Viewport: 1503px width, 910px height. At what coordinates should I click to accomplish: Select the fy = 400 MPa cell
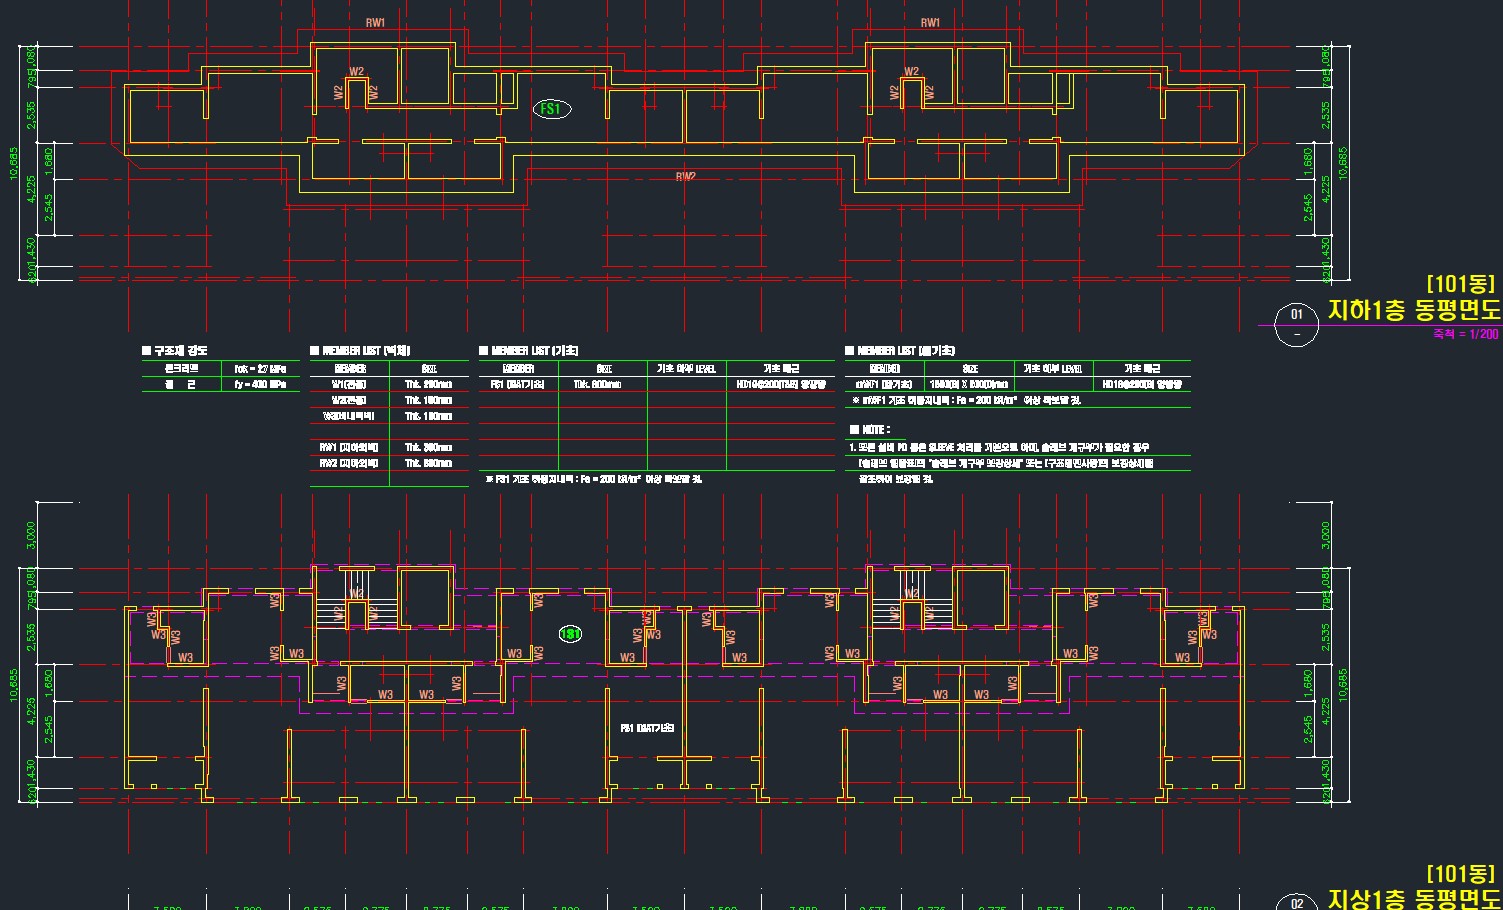point(260,384)
